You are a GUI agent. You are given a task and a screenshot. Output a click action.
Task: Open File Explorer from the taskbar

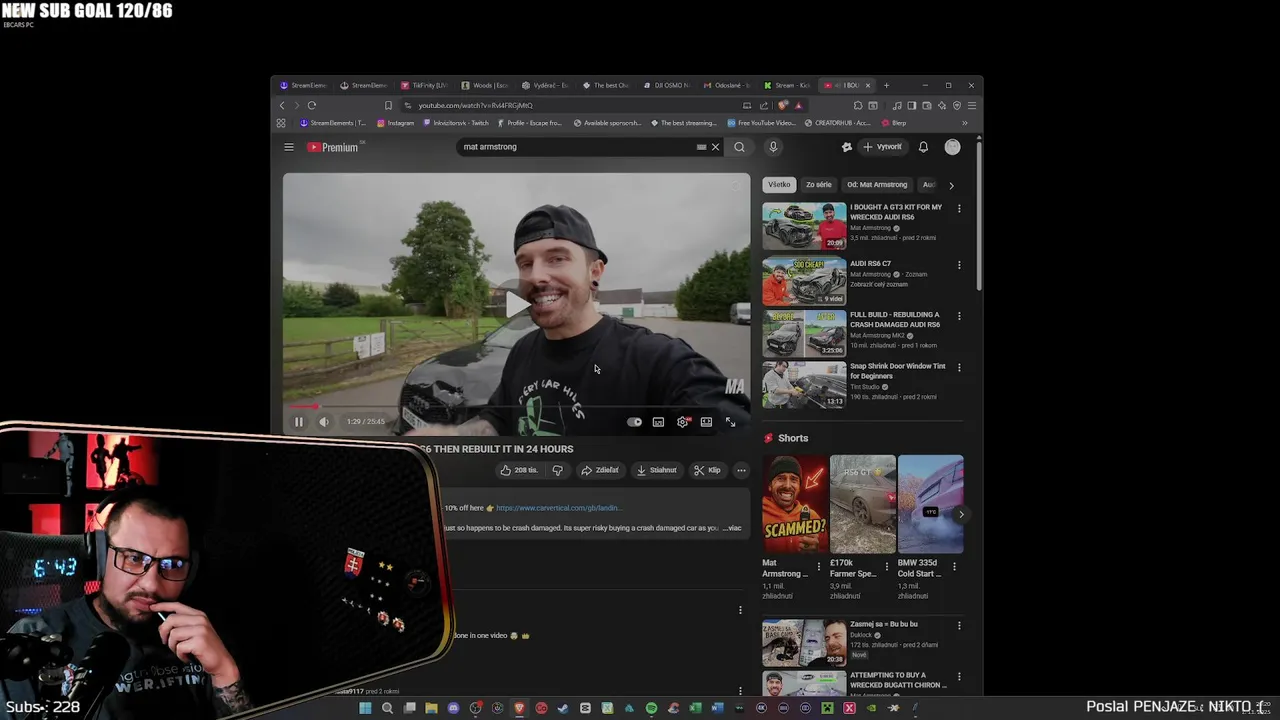[x=431, y=708]
